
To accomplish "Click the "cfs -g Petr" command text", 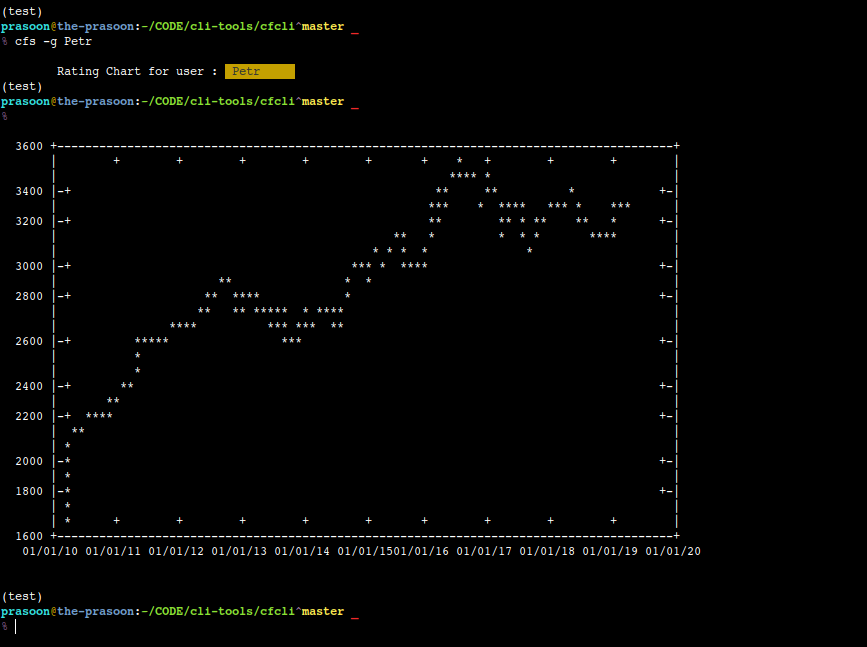I will [53, 41].
